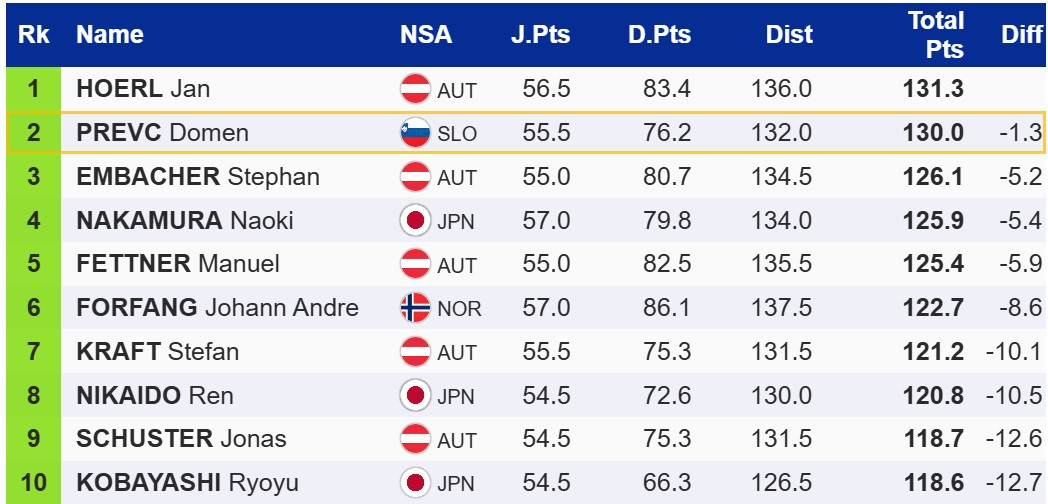Click the J.Pts column header
Image resolution: width=1048 pixels, height=504 pixels.
pyautogui.click(x=540, y=35)
